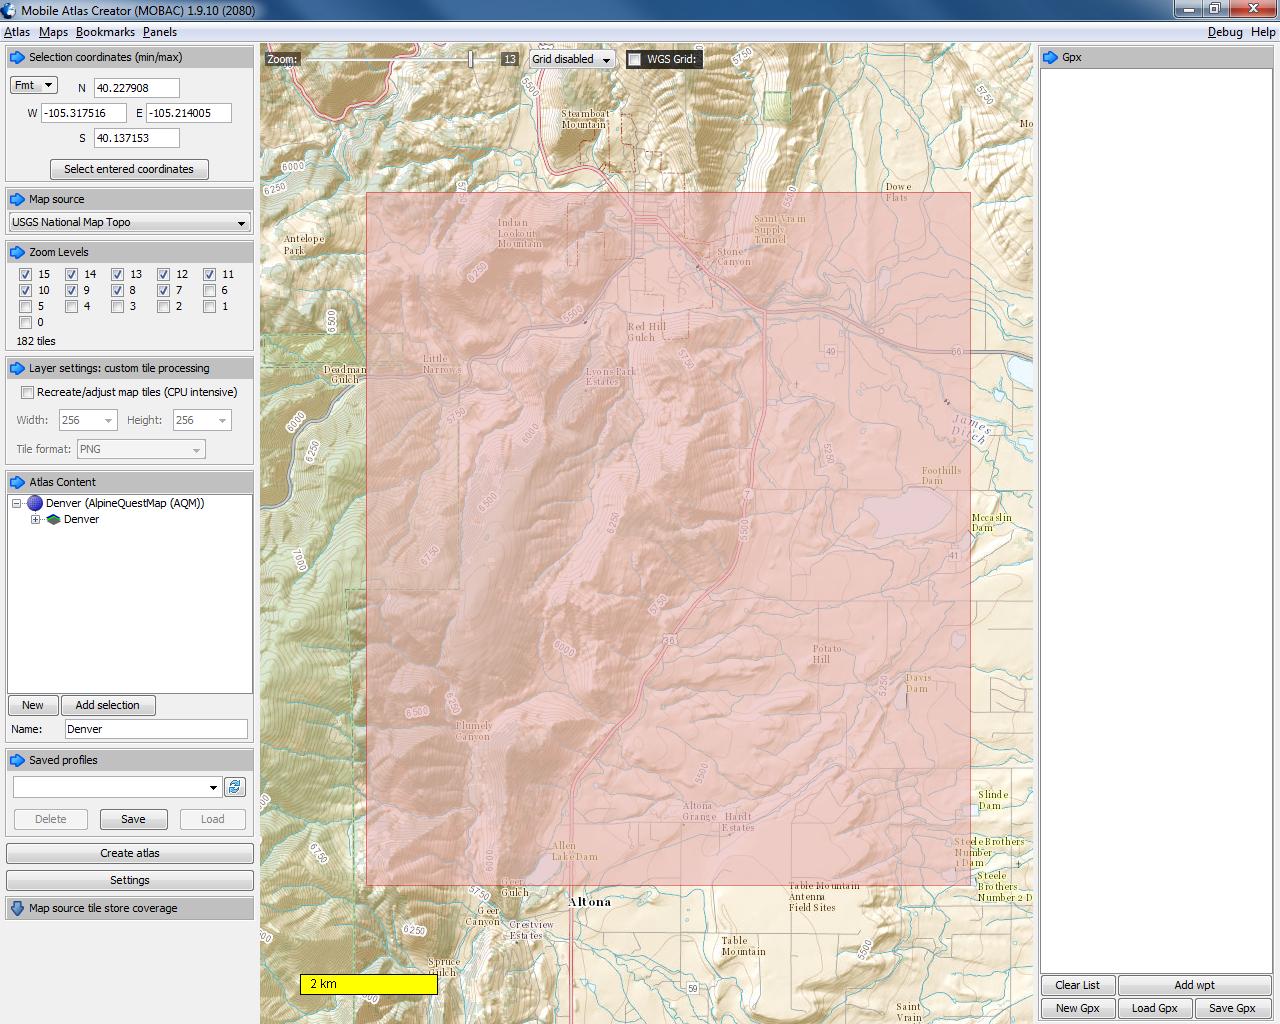This screenshot has height=1024, width=1280.
Task: Click the Map source panel arrow icon
Action: coord(17,199)
